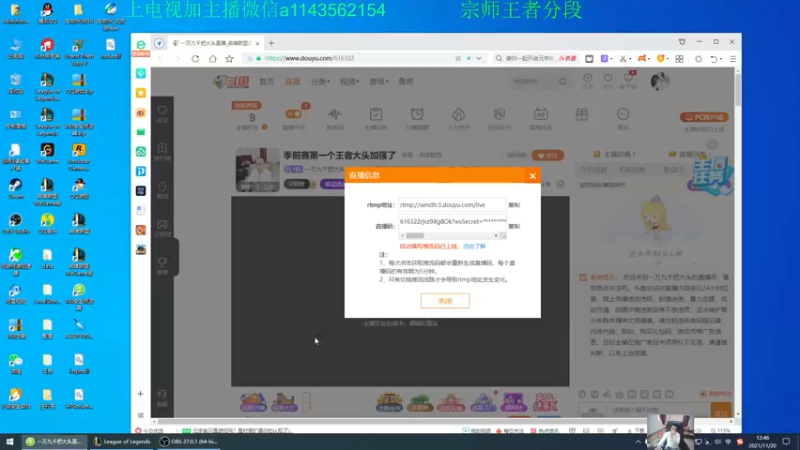Click the streamer room thumbnail image
This screenshot has width=800, height=450.
257,170
